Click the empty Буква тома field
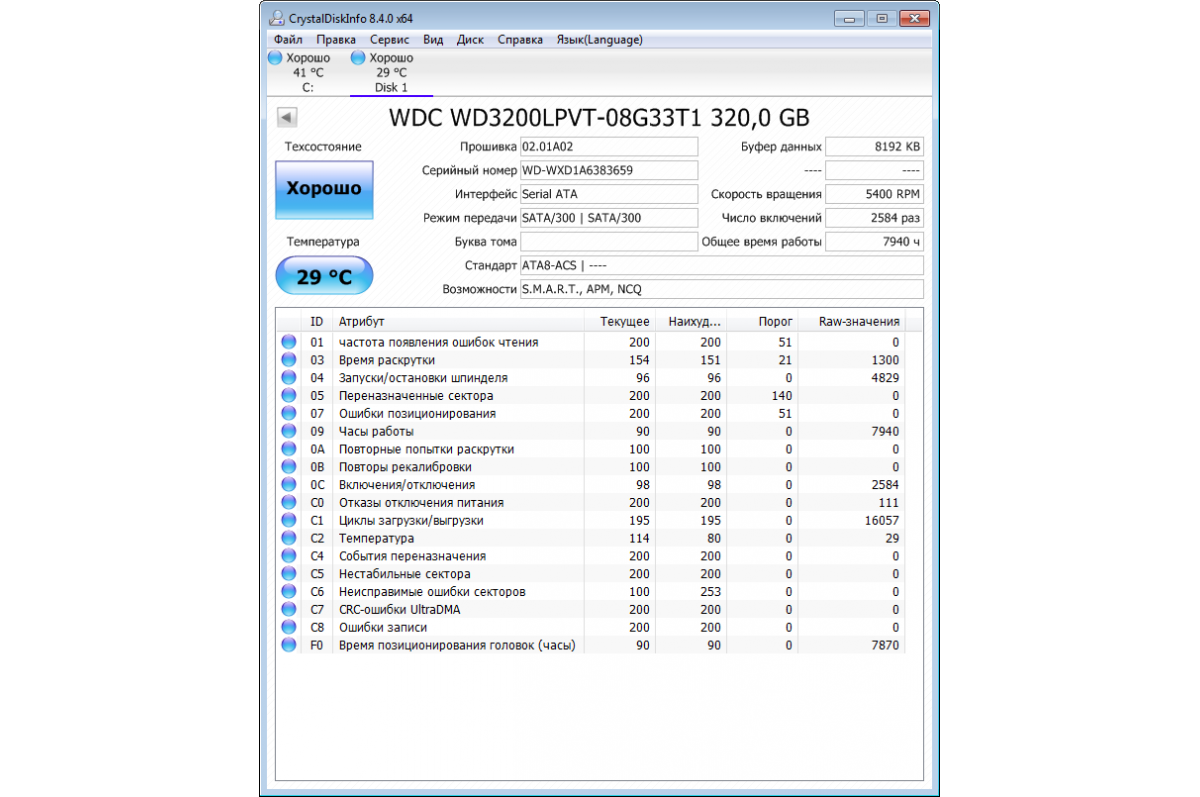The width and height of the screenshot is (1200, 797). tap(608, 241)
